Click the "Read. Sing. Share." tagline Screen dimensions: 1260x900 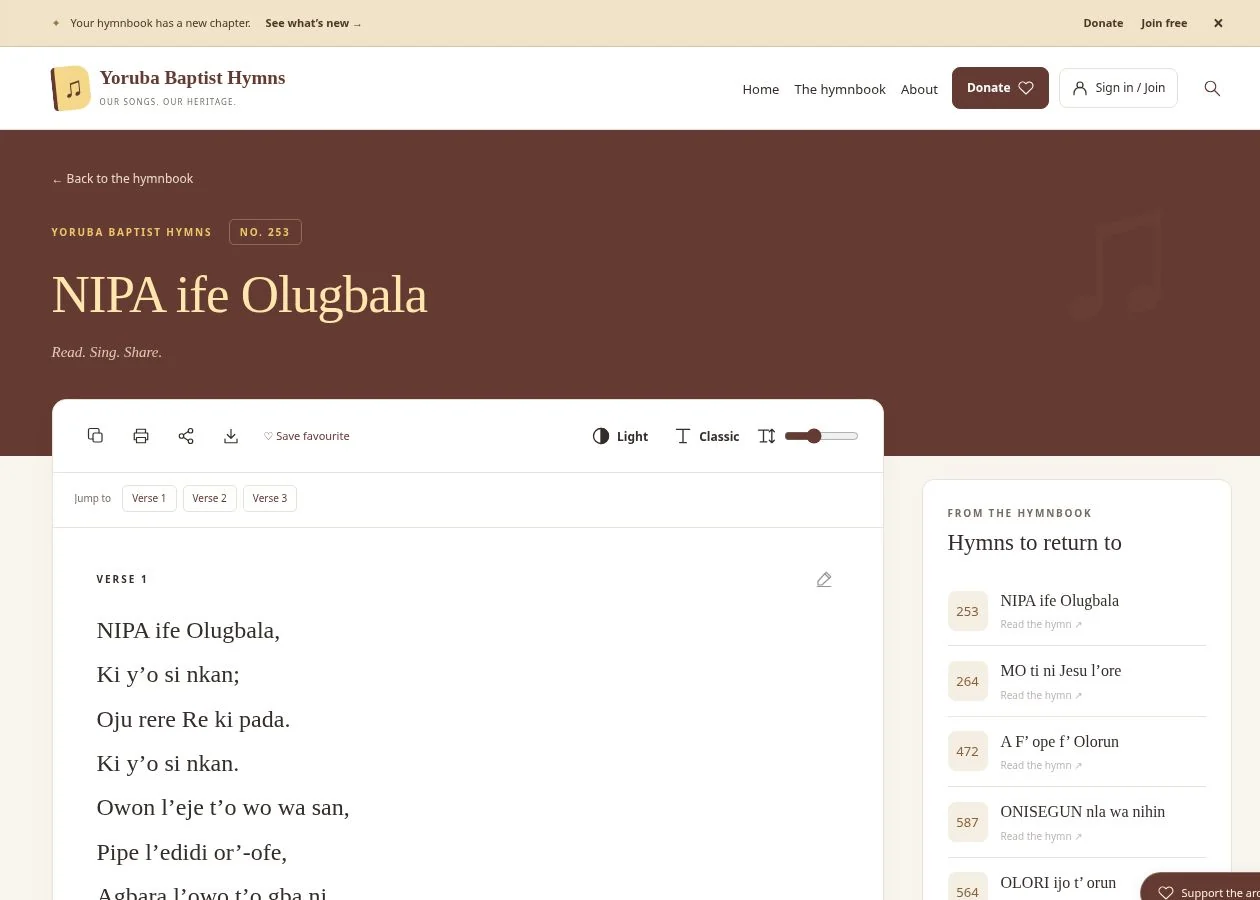[x=107, y=352]
